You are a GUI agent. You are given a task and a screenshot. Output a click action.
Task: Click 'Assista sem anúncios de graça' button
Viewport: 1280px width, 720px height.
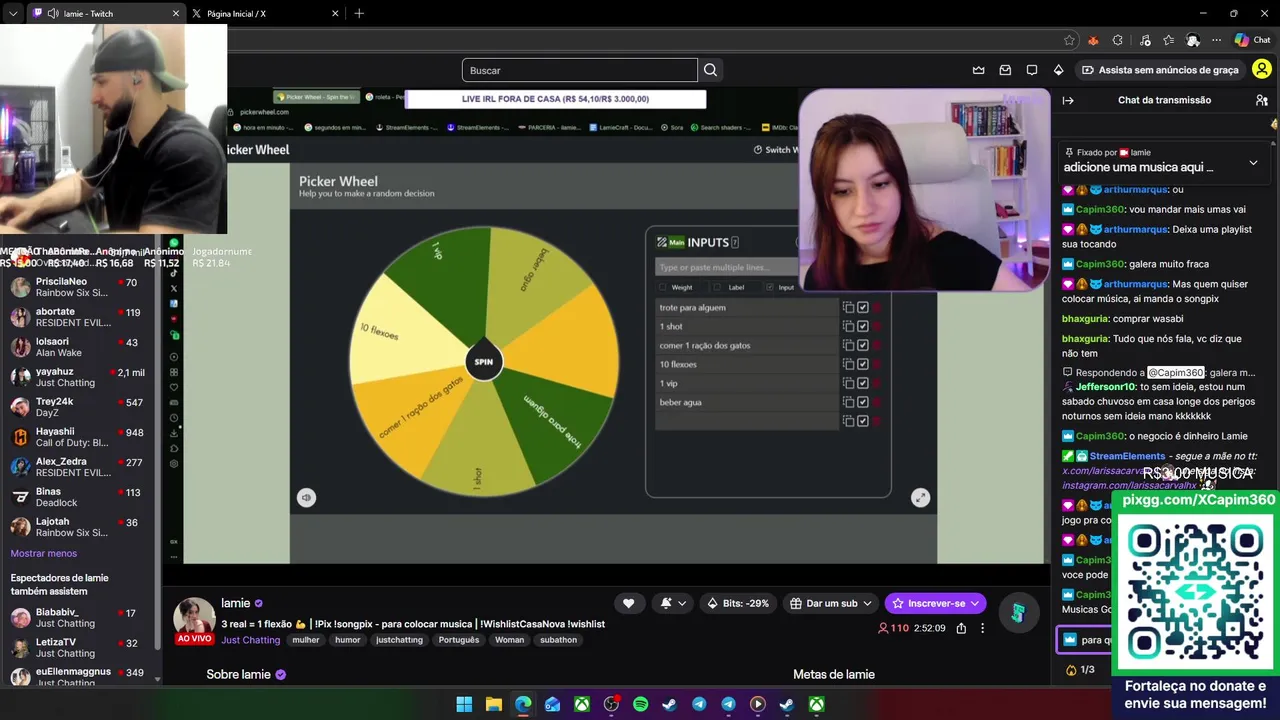tap(1160, 70)
